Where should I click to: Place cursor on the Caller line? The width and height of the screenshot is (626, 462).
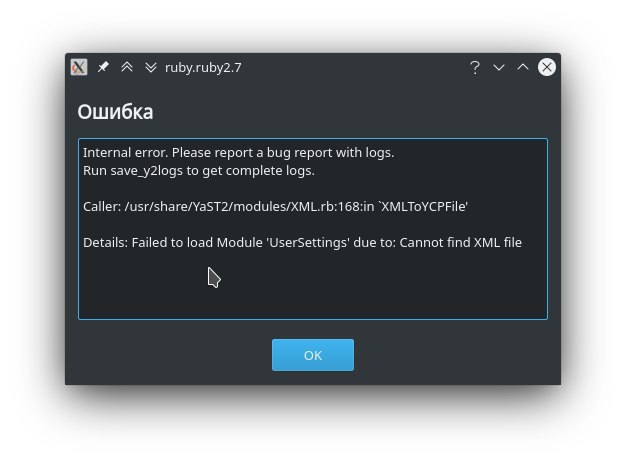[x=275, y=206]
